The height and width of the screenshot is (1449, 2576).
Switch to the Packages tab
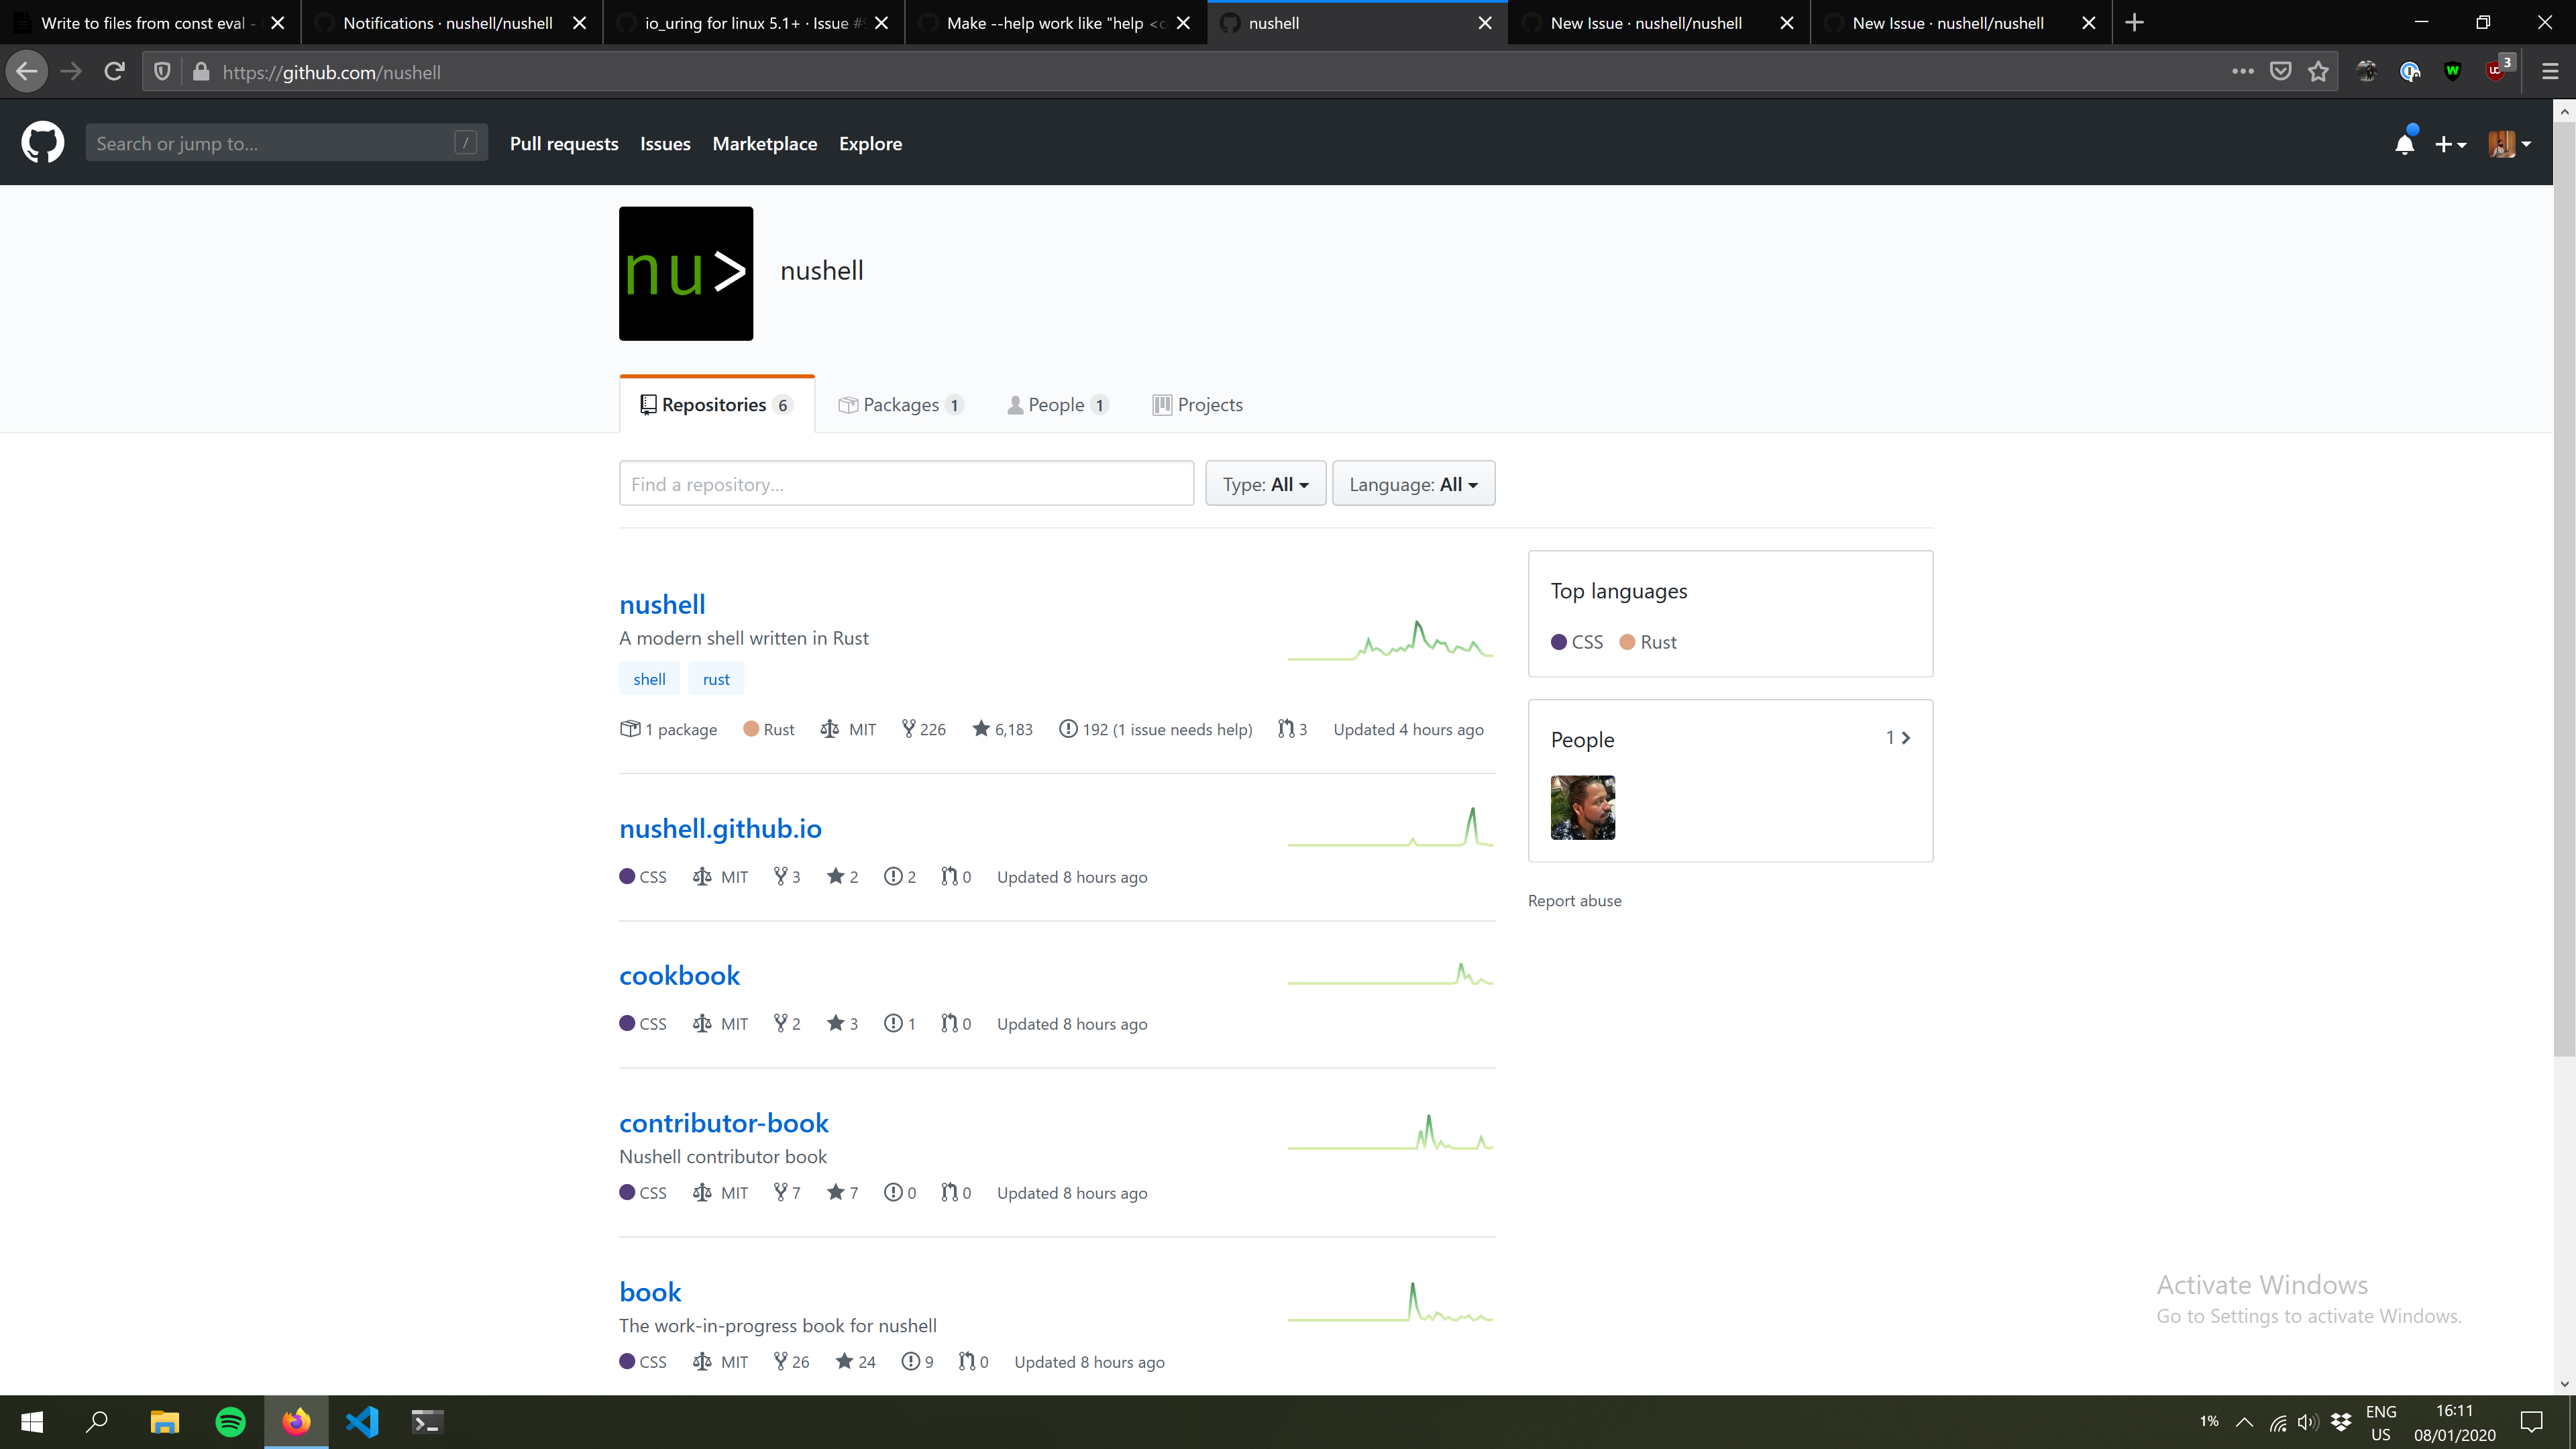pos(899,404)
